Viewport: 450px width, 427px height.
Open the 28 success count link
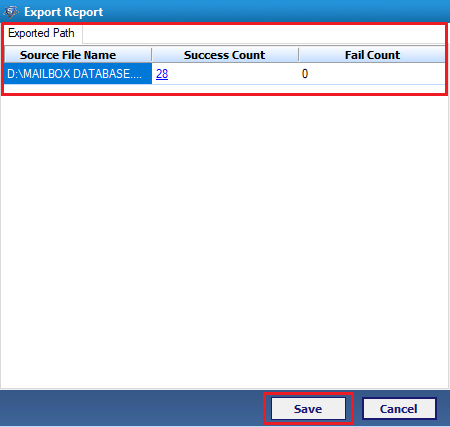tap(162, 74)
